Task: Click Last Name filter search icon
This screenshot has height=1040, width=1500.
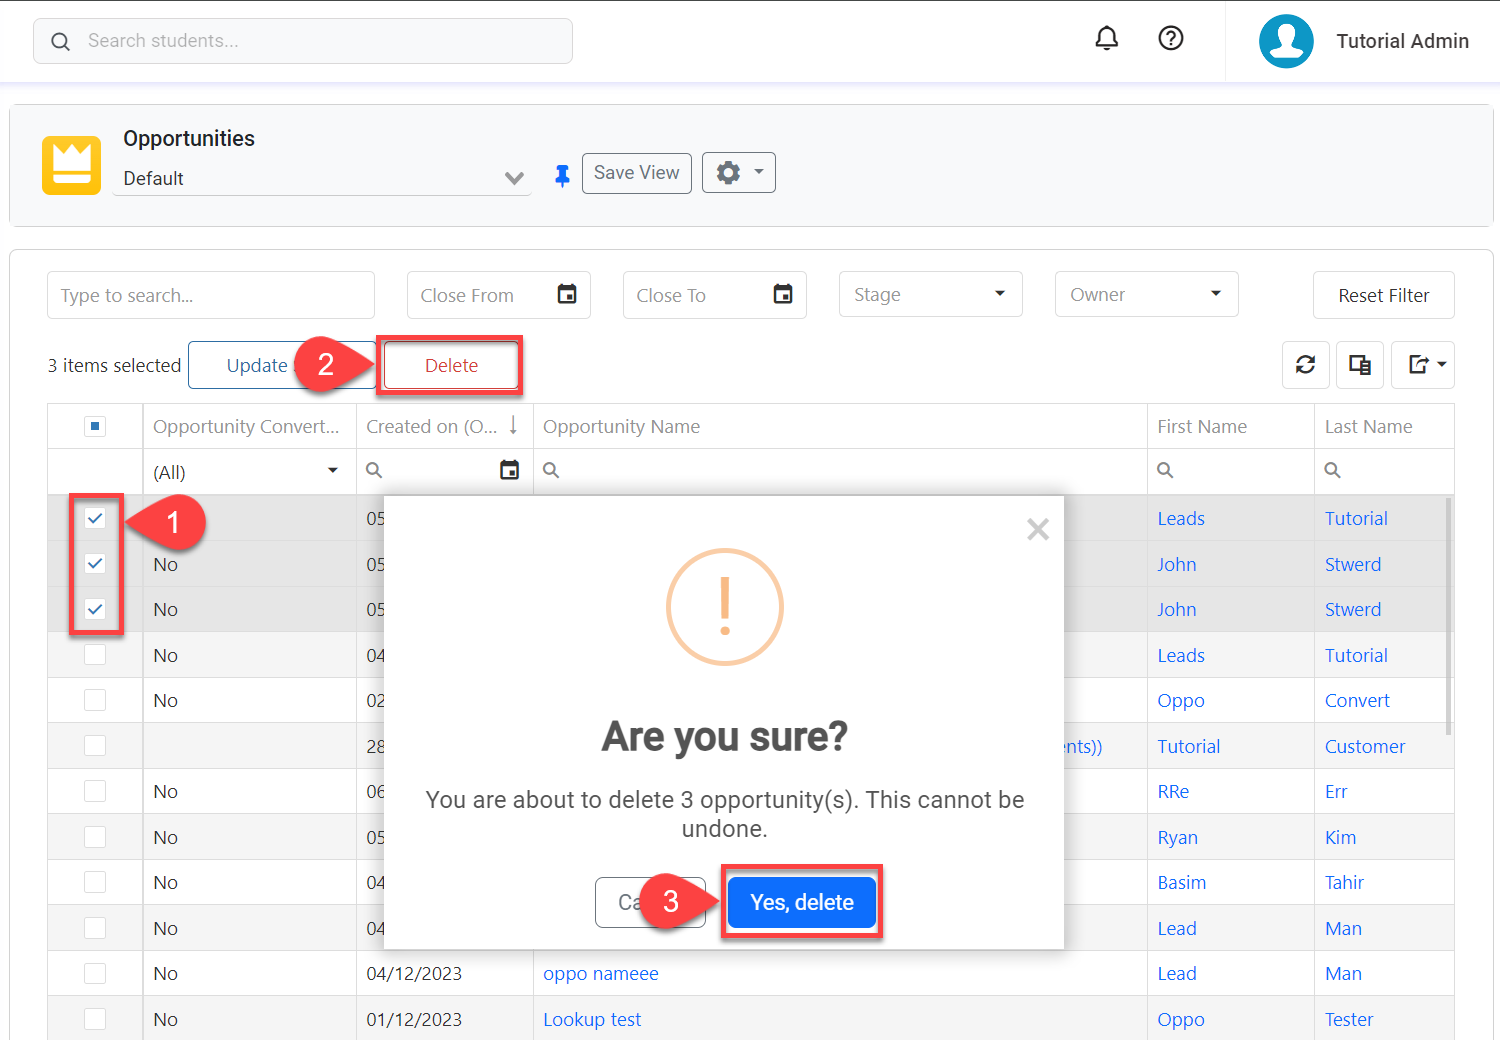Action: pos(1333,470)
